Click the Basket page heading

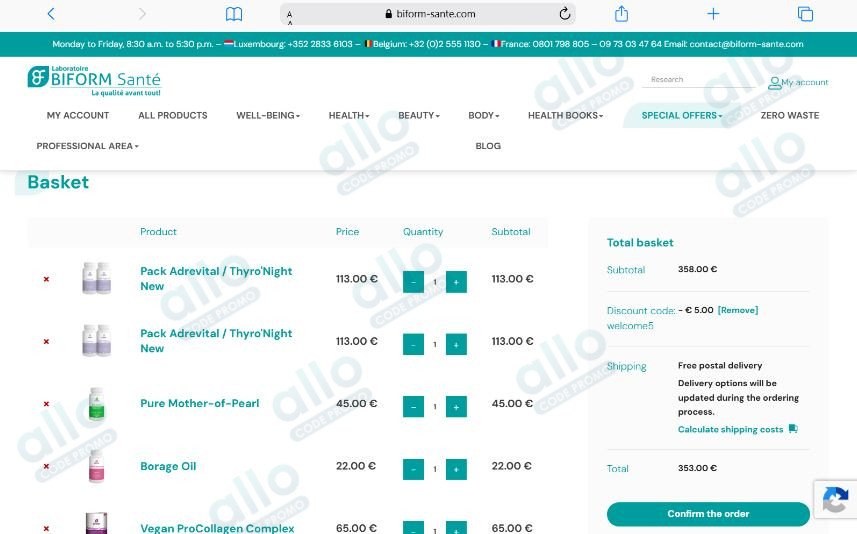tap(58, 182)
